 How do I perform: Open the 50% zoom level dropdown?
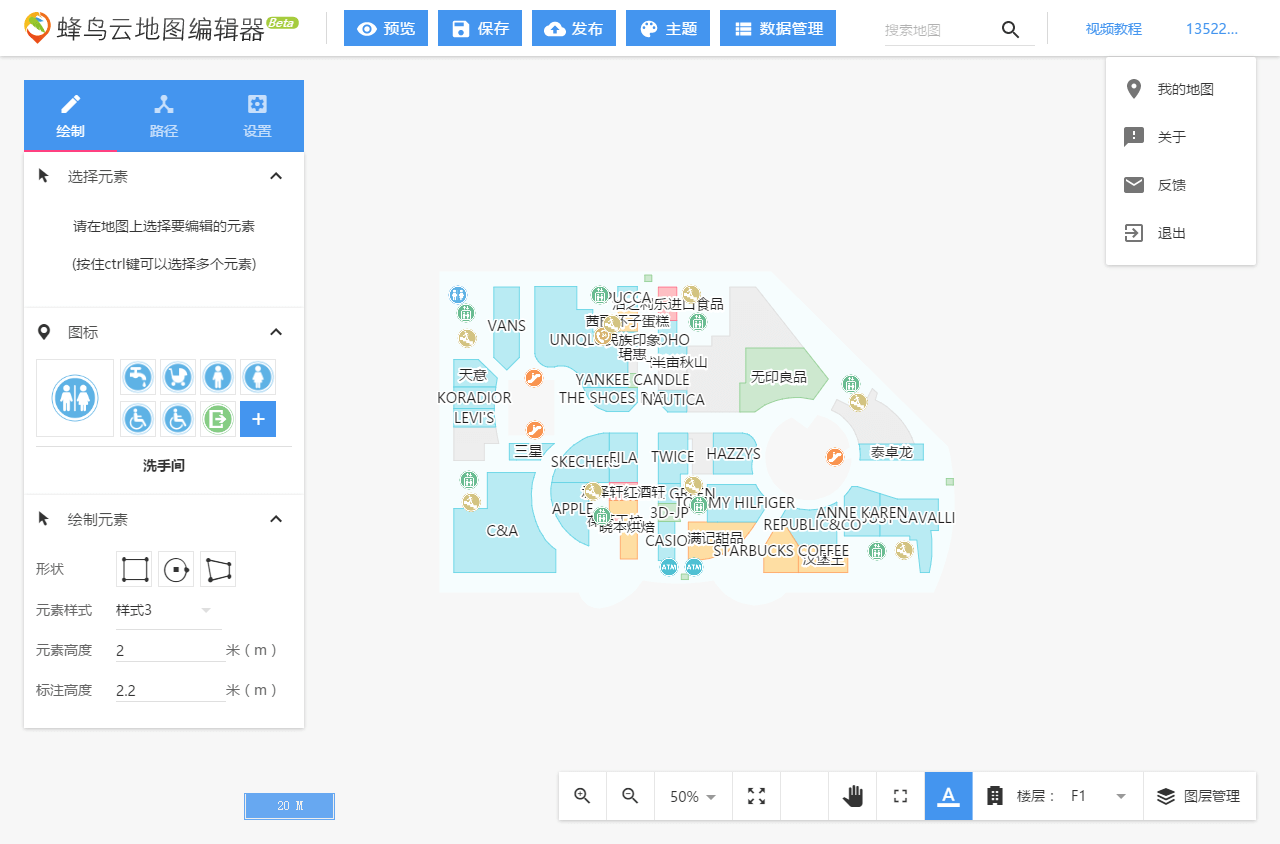(693, 796)
